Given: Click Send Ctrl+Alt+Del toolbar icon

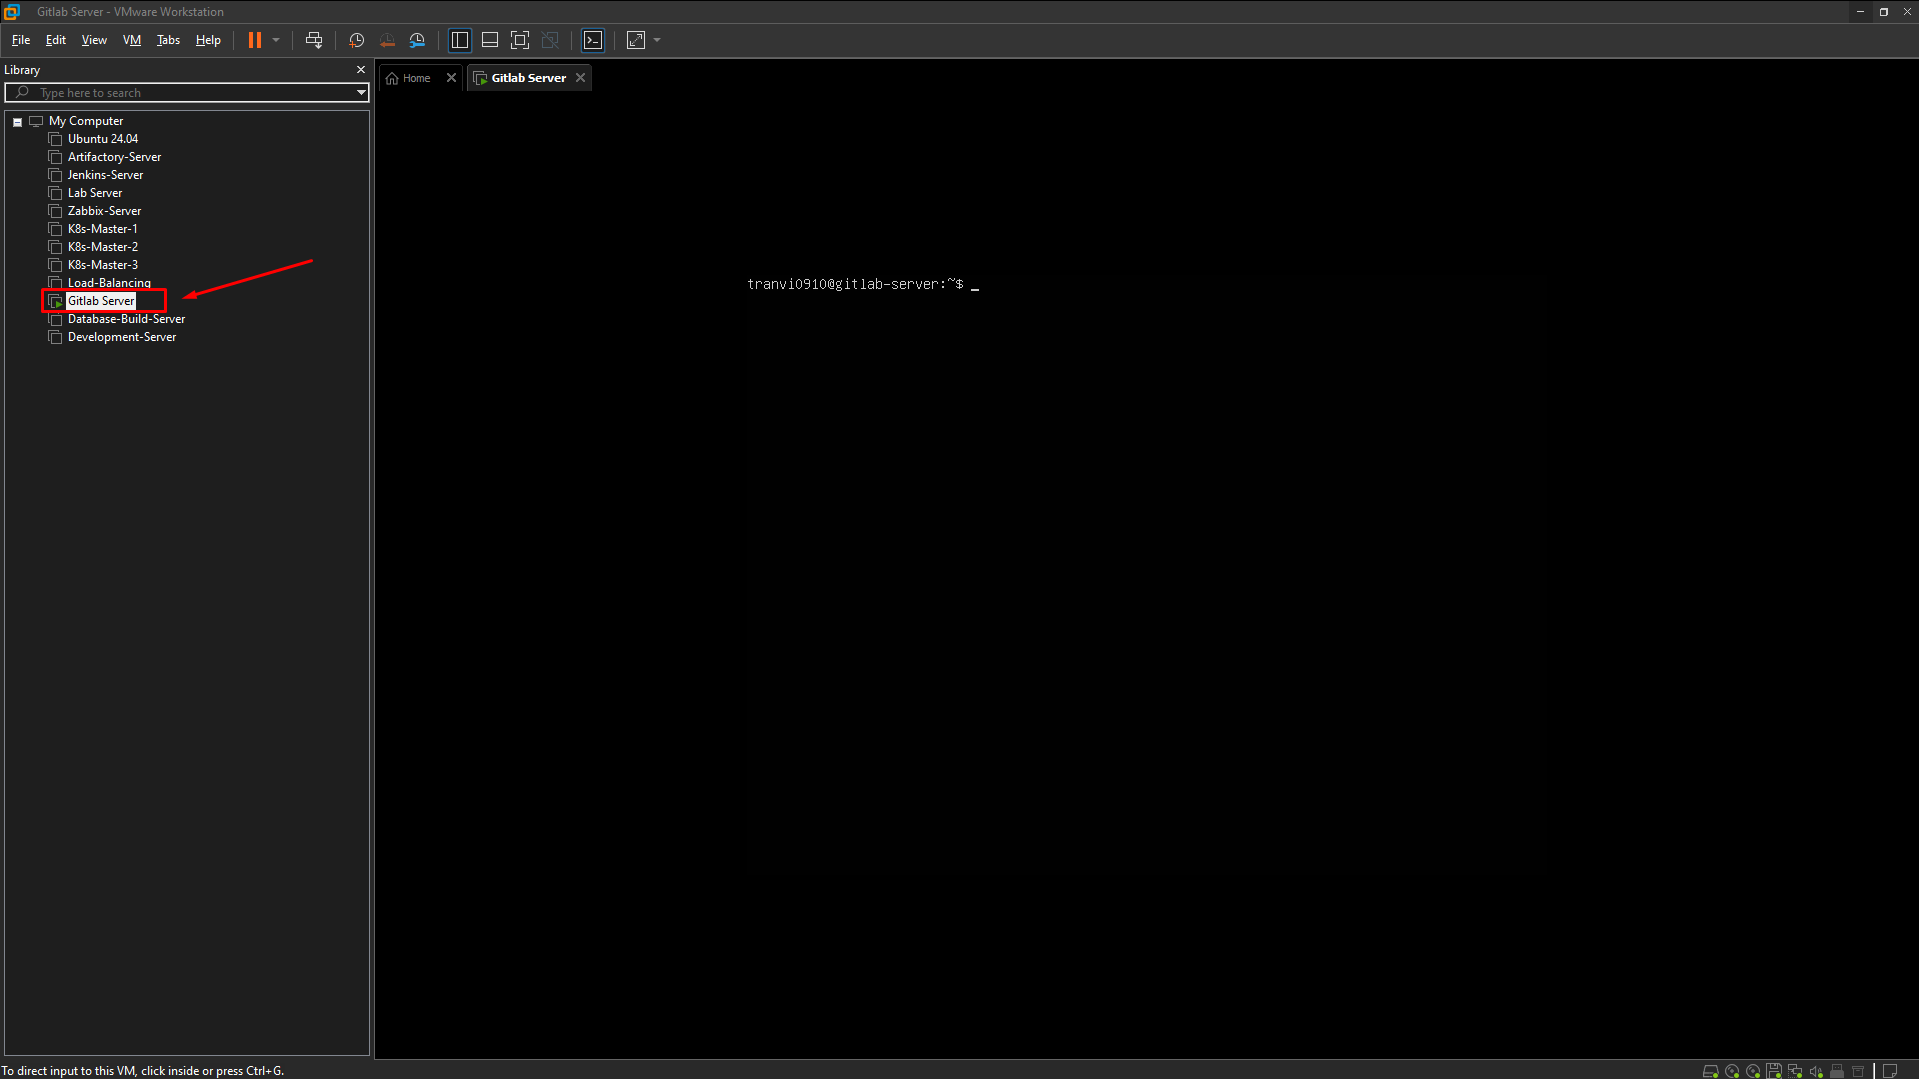Looking at the screenshot, I should pos(314,40).
